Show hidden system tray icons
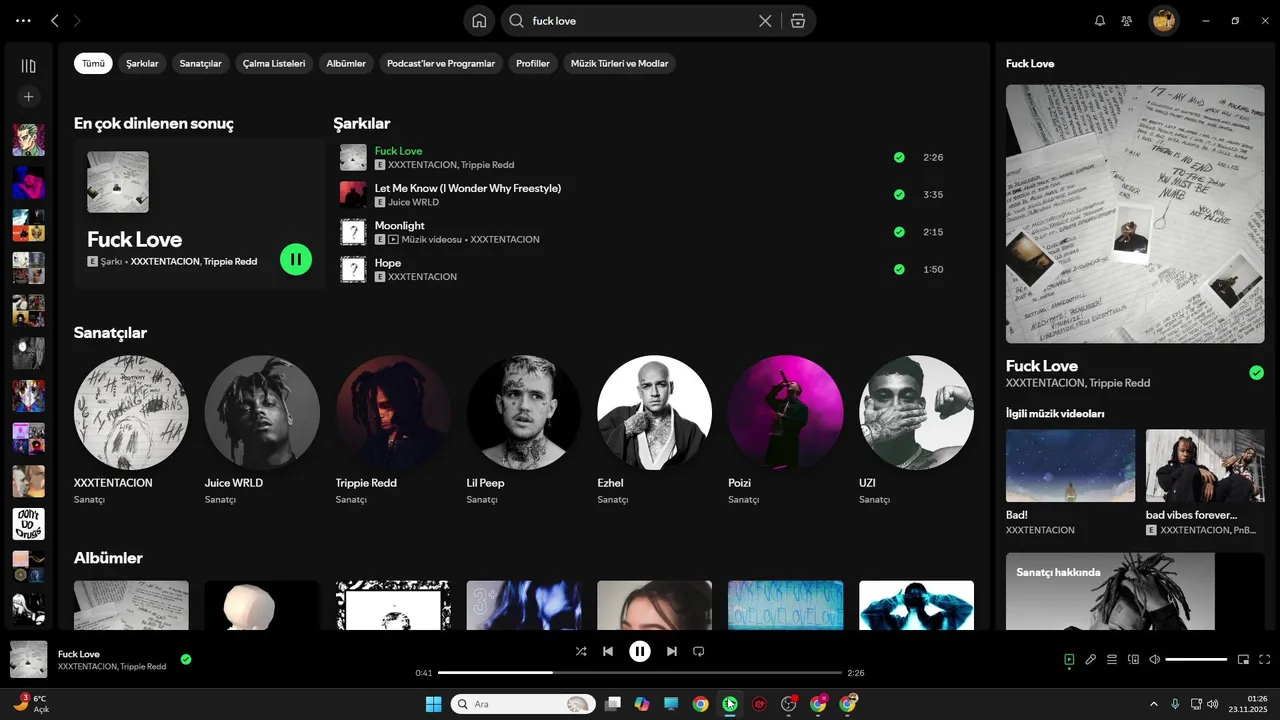Screen dimensions: 1280x720 (1153, 704)
